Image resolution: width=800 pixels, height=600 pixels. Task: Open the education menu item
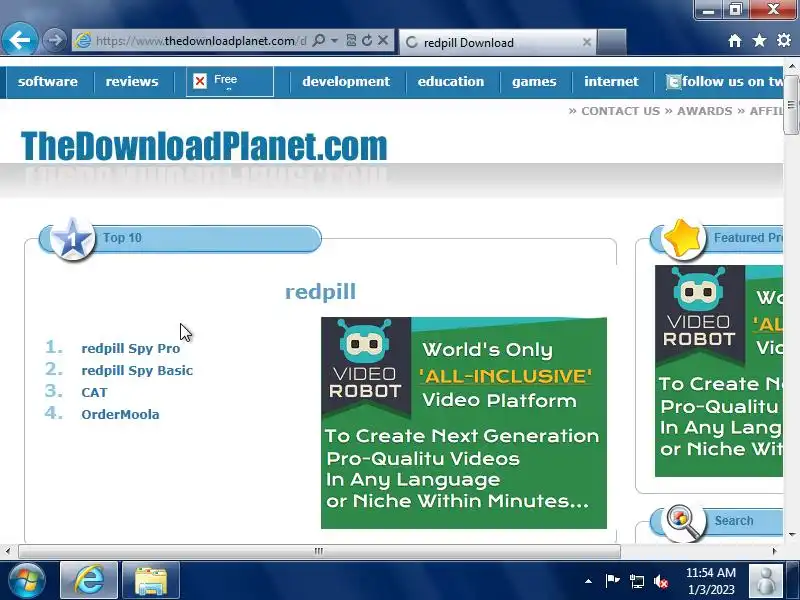(x=451, y=82)
